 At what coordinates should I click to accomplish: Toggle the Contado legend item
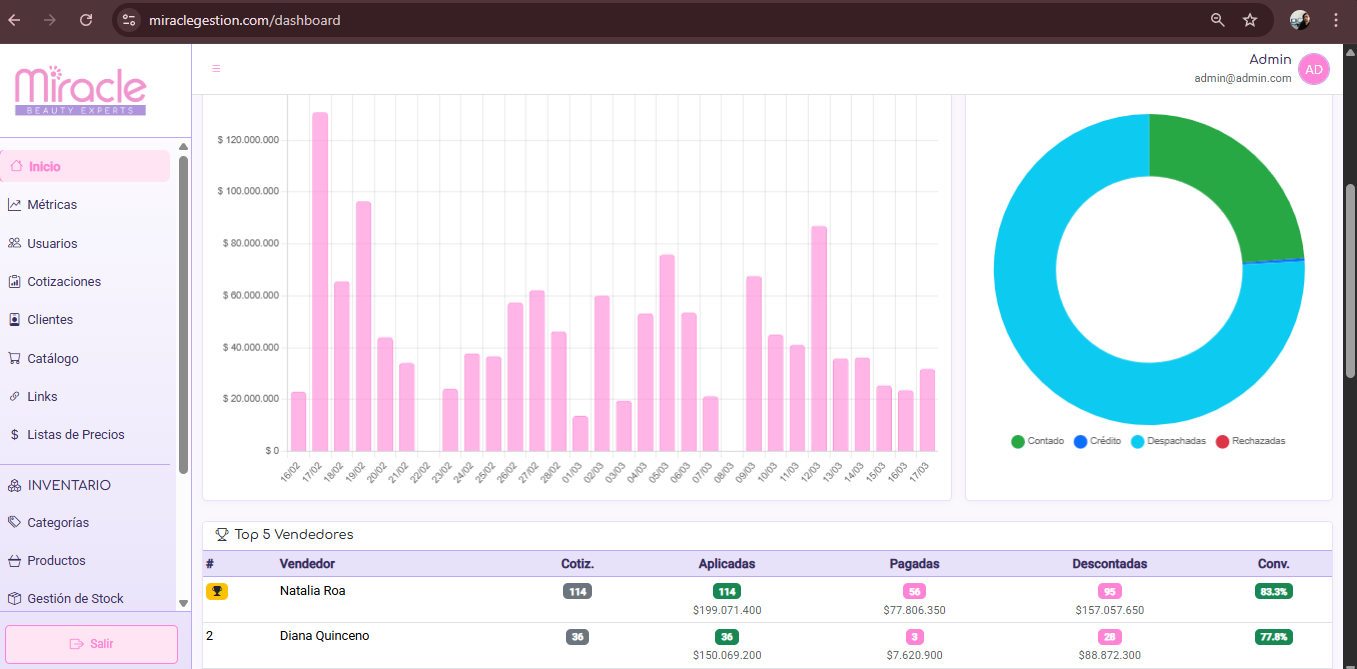1037,441
